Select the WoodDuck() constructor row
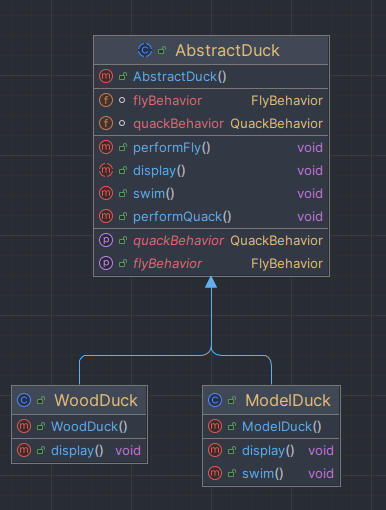This screenshot has height=510, width=386. pos(79,426)
